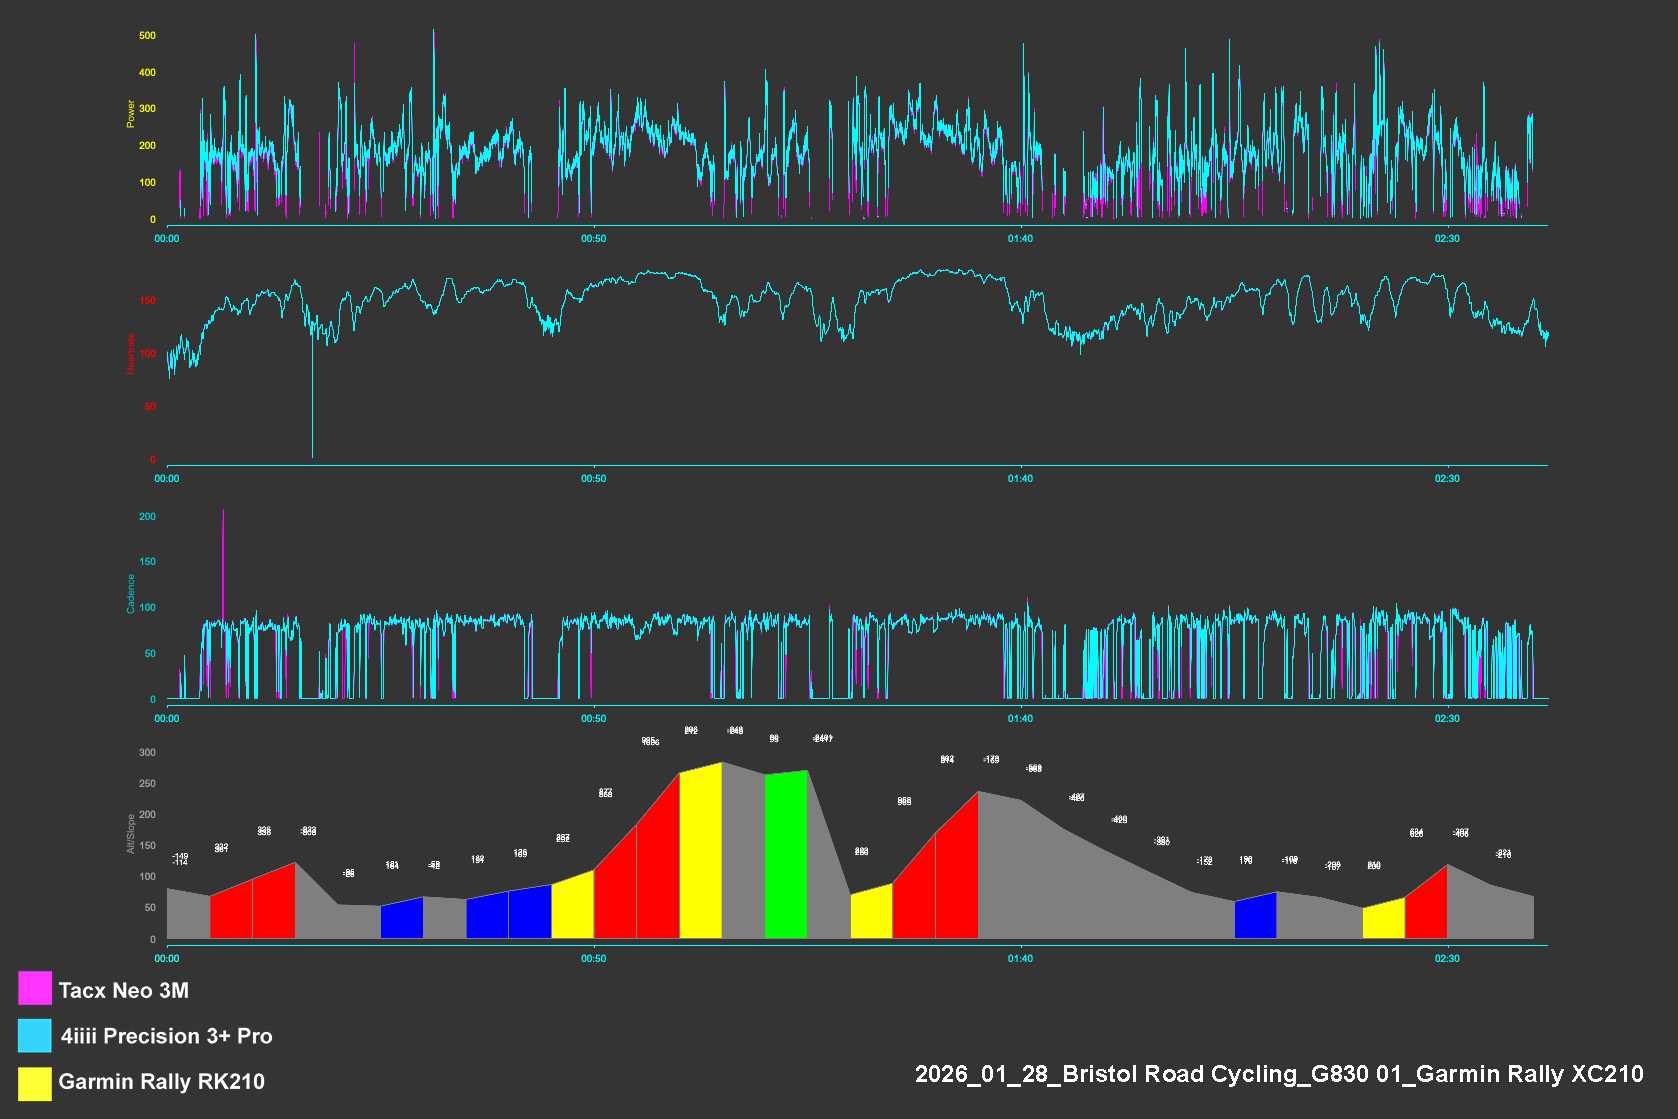This screenshot has height=1119, width=1678.
Task: Click the 00:00 tick under the Alt/Slope chart
Action: 167,959
